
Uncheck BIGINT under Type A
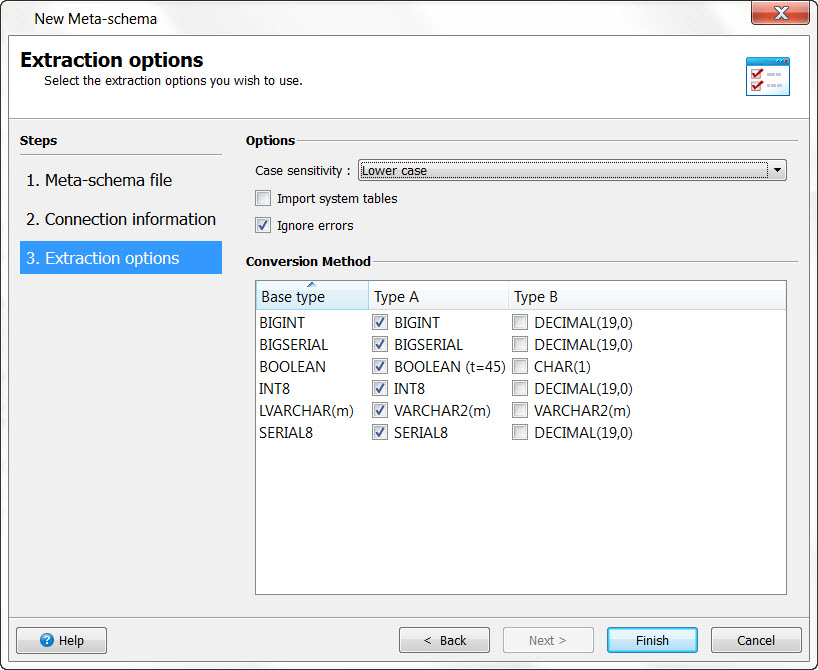click(x=380, y=322)
